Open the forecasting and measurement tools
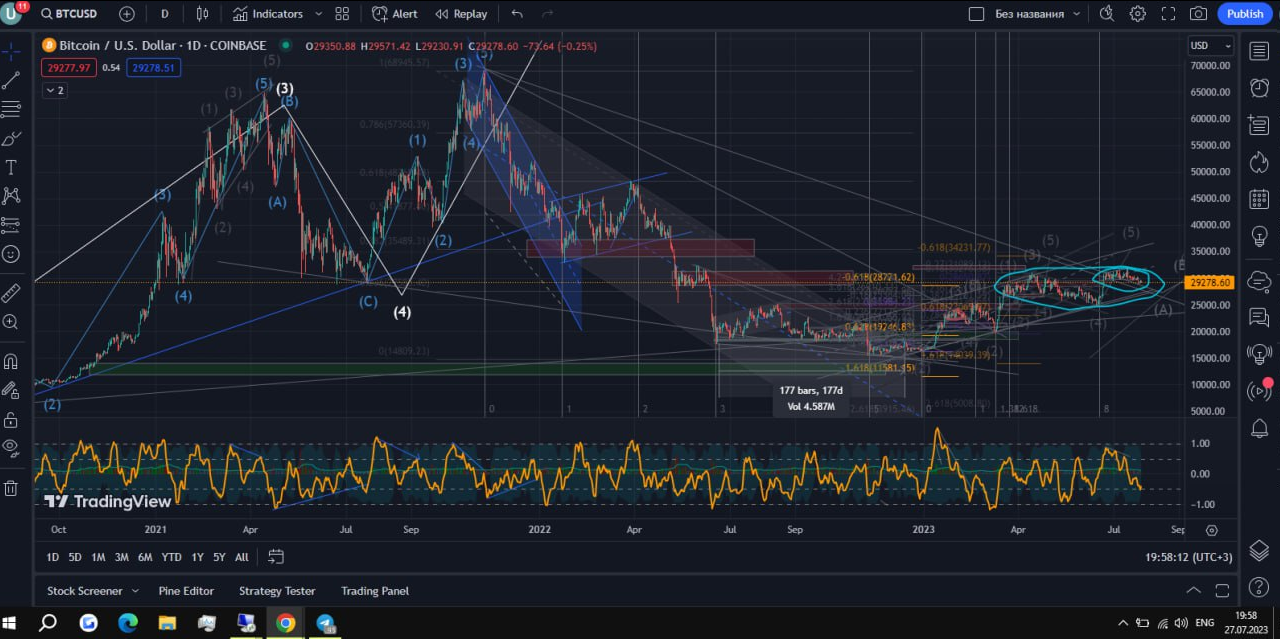Screen dimensions: 1280x639 (11, 225)
